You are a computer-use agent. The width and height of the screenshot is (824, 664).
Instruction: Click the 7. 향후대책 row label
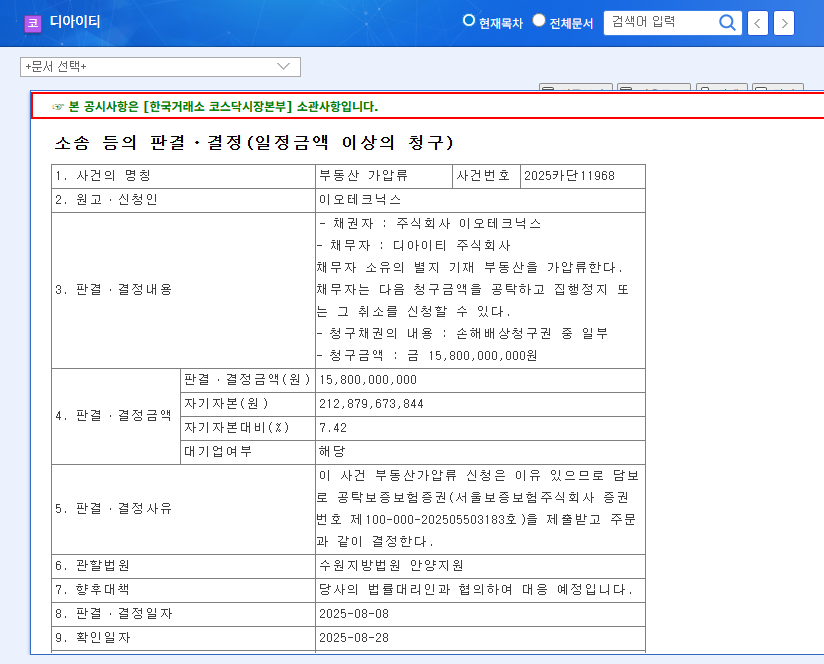click(x=92, y=590)
